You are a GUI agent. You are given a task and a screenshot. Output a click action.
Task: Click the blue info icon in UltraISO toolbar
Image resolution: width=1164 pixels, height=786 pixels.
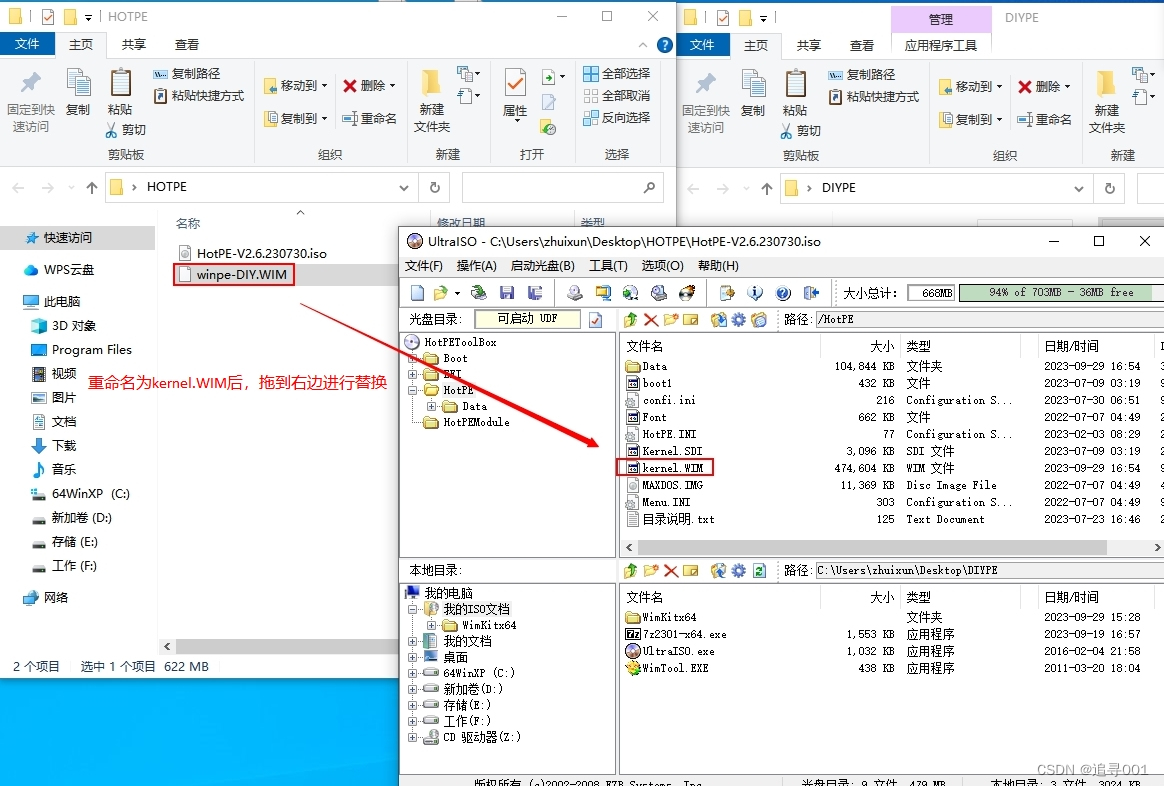[755, 293]
